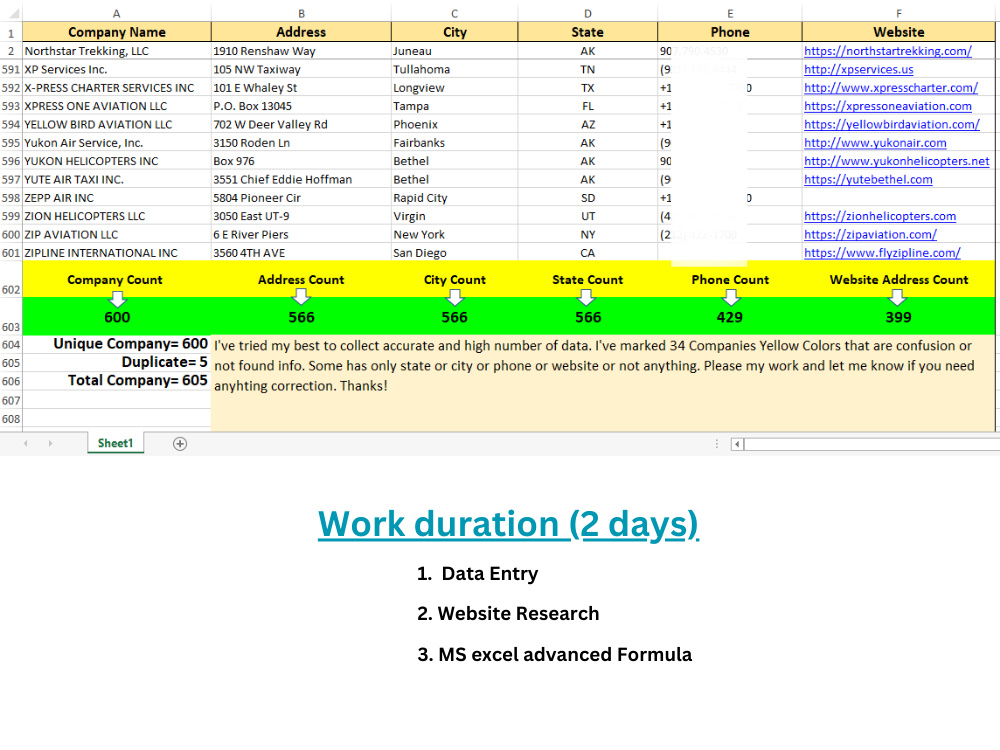Switch to the Sheet1 tab
This screenshot has height=750, width=1000.
click(x=115, y=442)
